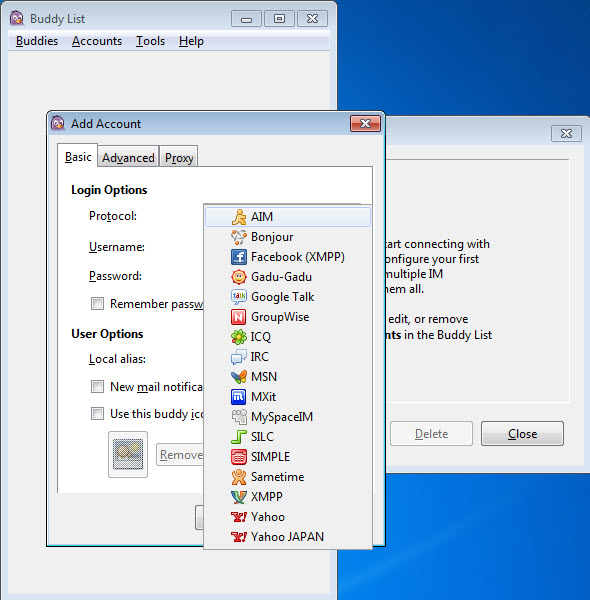Check Use this buddy icon option
590x600 pixels.
click(97, 414)
